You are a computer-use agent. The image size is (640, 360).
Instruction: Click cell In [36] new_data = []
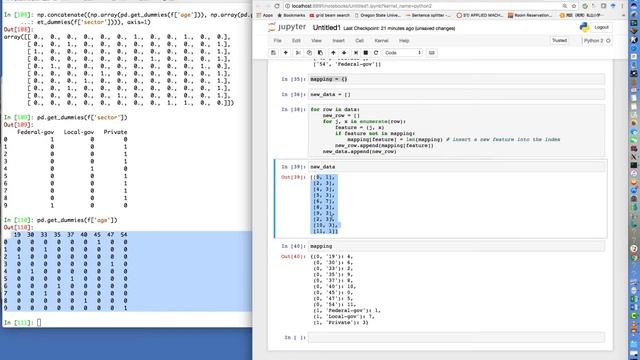[456, 94]
